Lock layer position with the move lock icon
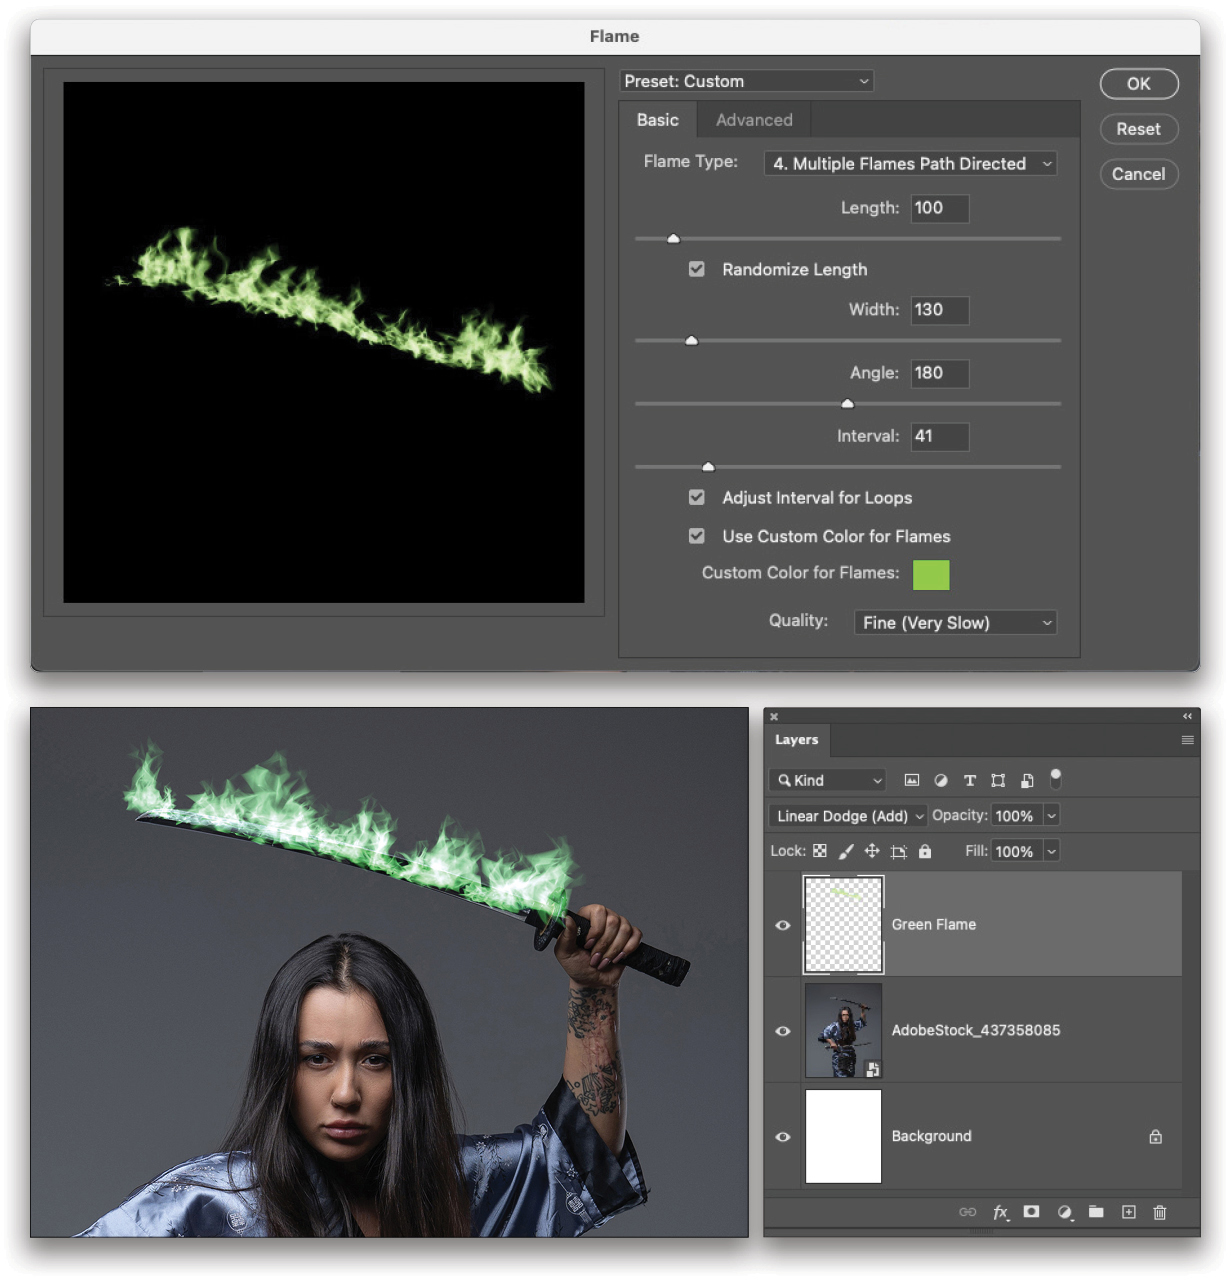This screenshot has width=1232, height=1280. coord(871,851)
